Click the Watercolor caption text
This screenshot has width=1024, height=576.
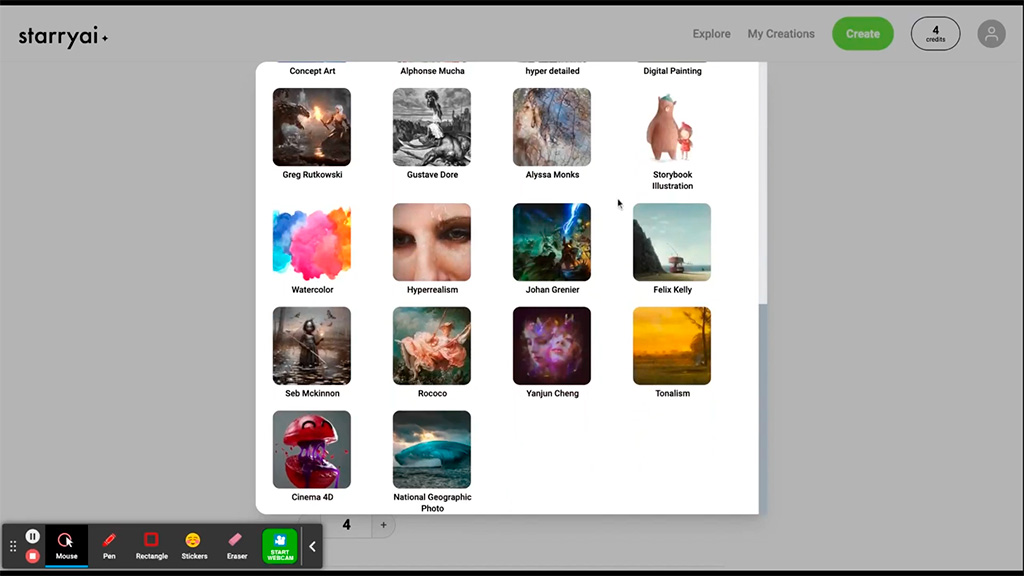click(x=312, y=289)
